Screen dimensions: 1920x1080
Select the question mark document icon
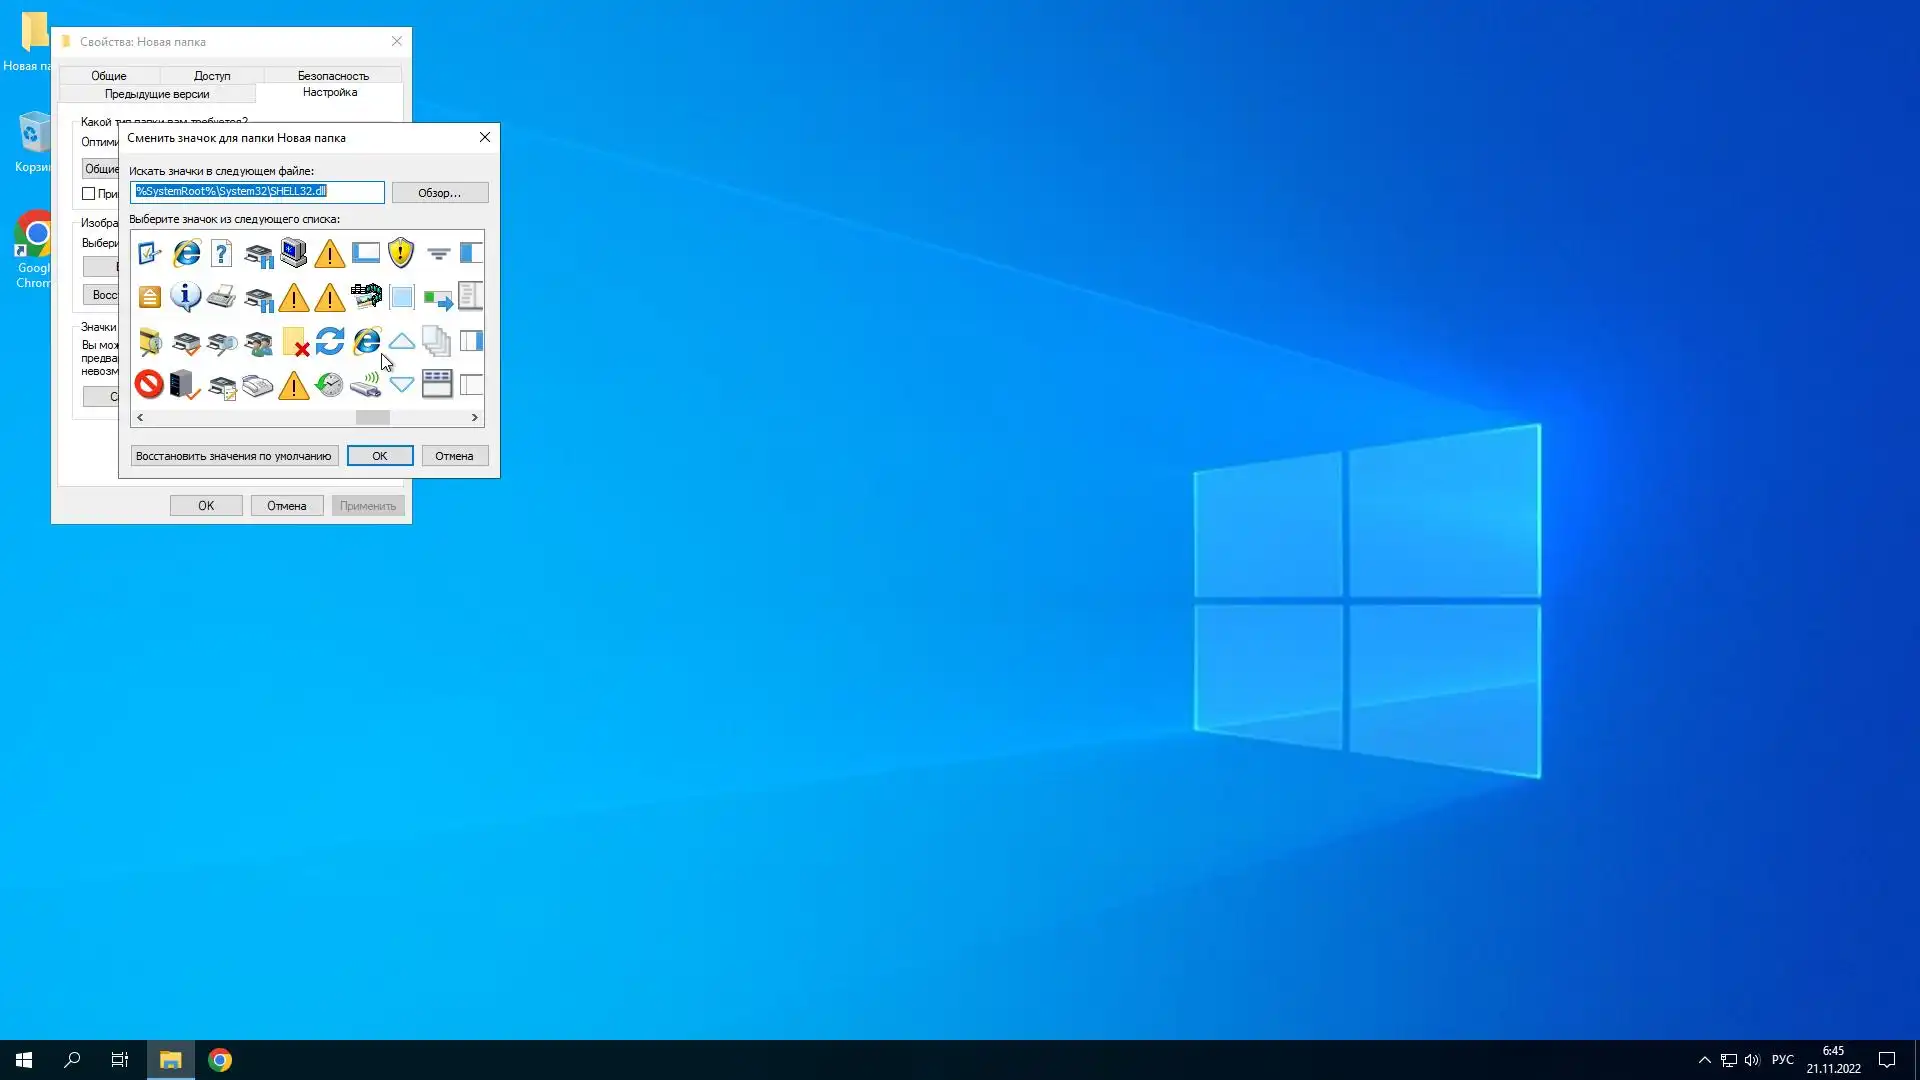[x=222, y=253]
